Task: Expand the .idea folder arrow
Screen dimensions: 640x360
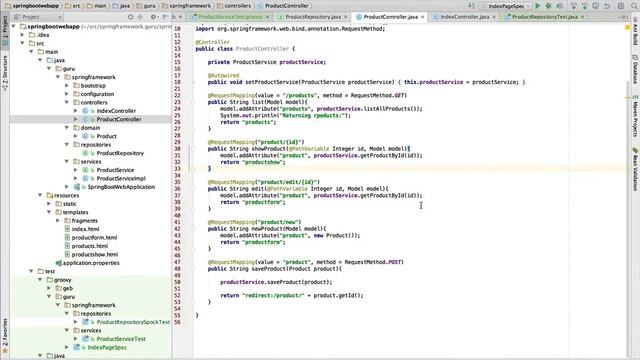Action: [x=22, y=35]
